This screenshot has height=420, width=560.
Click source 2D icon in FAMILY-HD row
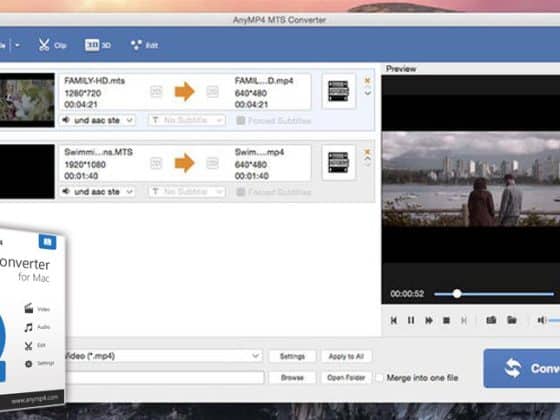[156, 92]
